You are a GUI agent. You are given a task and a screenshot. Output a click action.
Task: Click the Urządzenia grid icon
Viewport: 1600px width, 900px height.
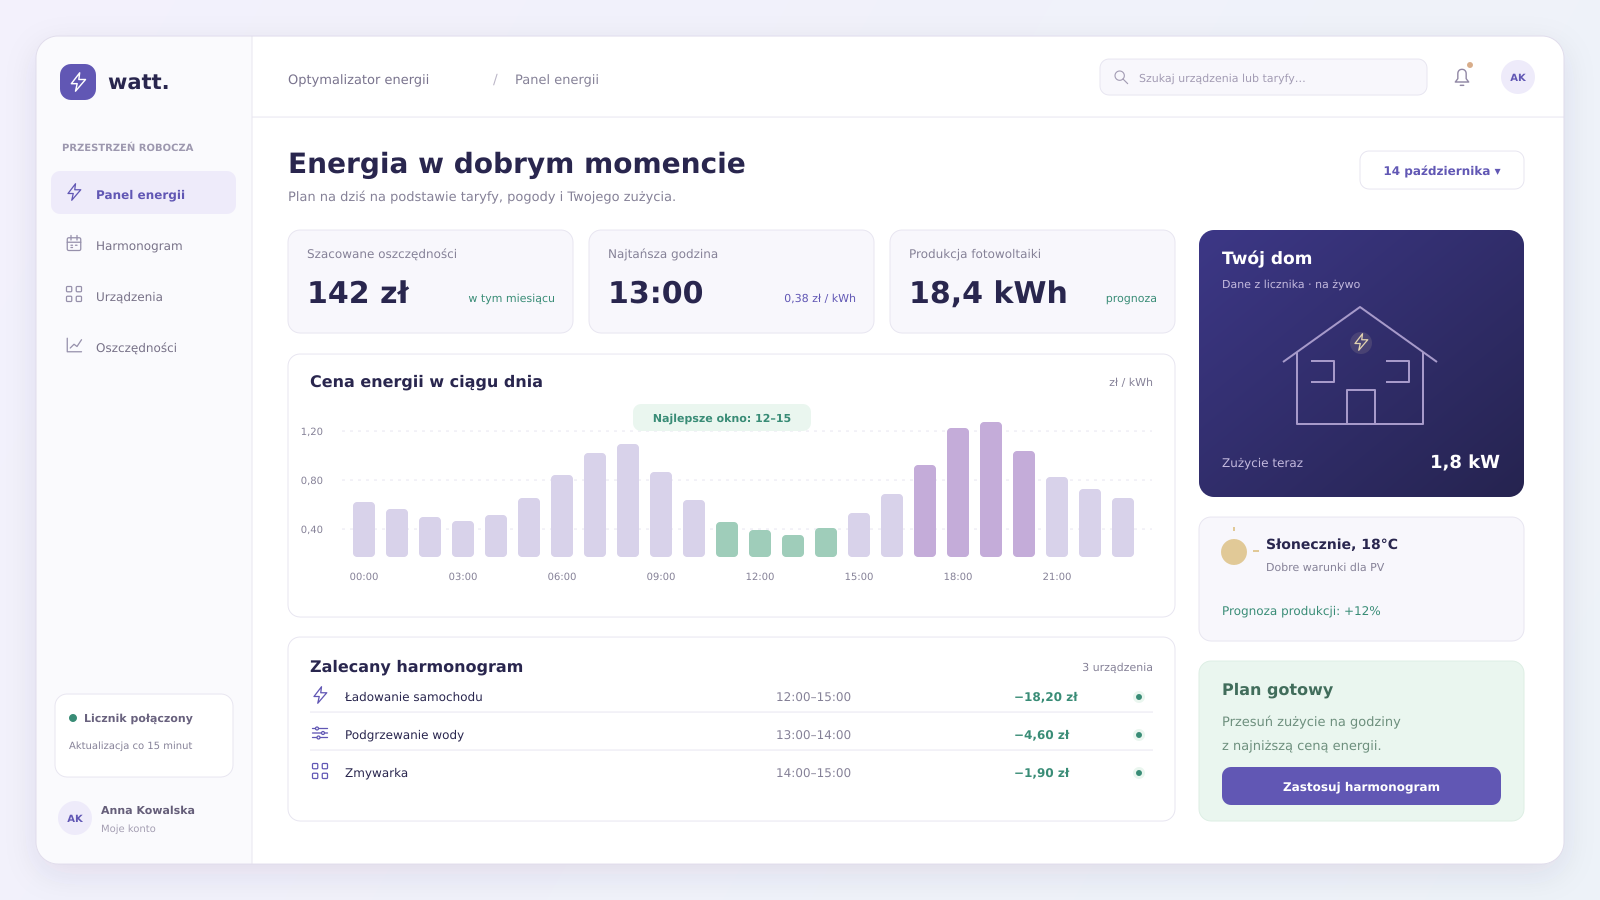tap(74, 294)
